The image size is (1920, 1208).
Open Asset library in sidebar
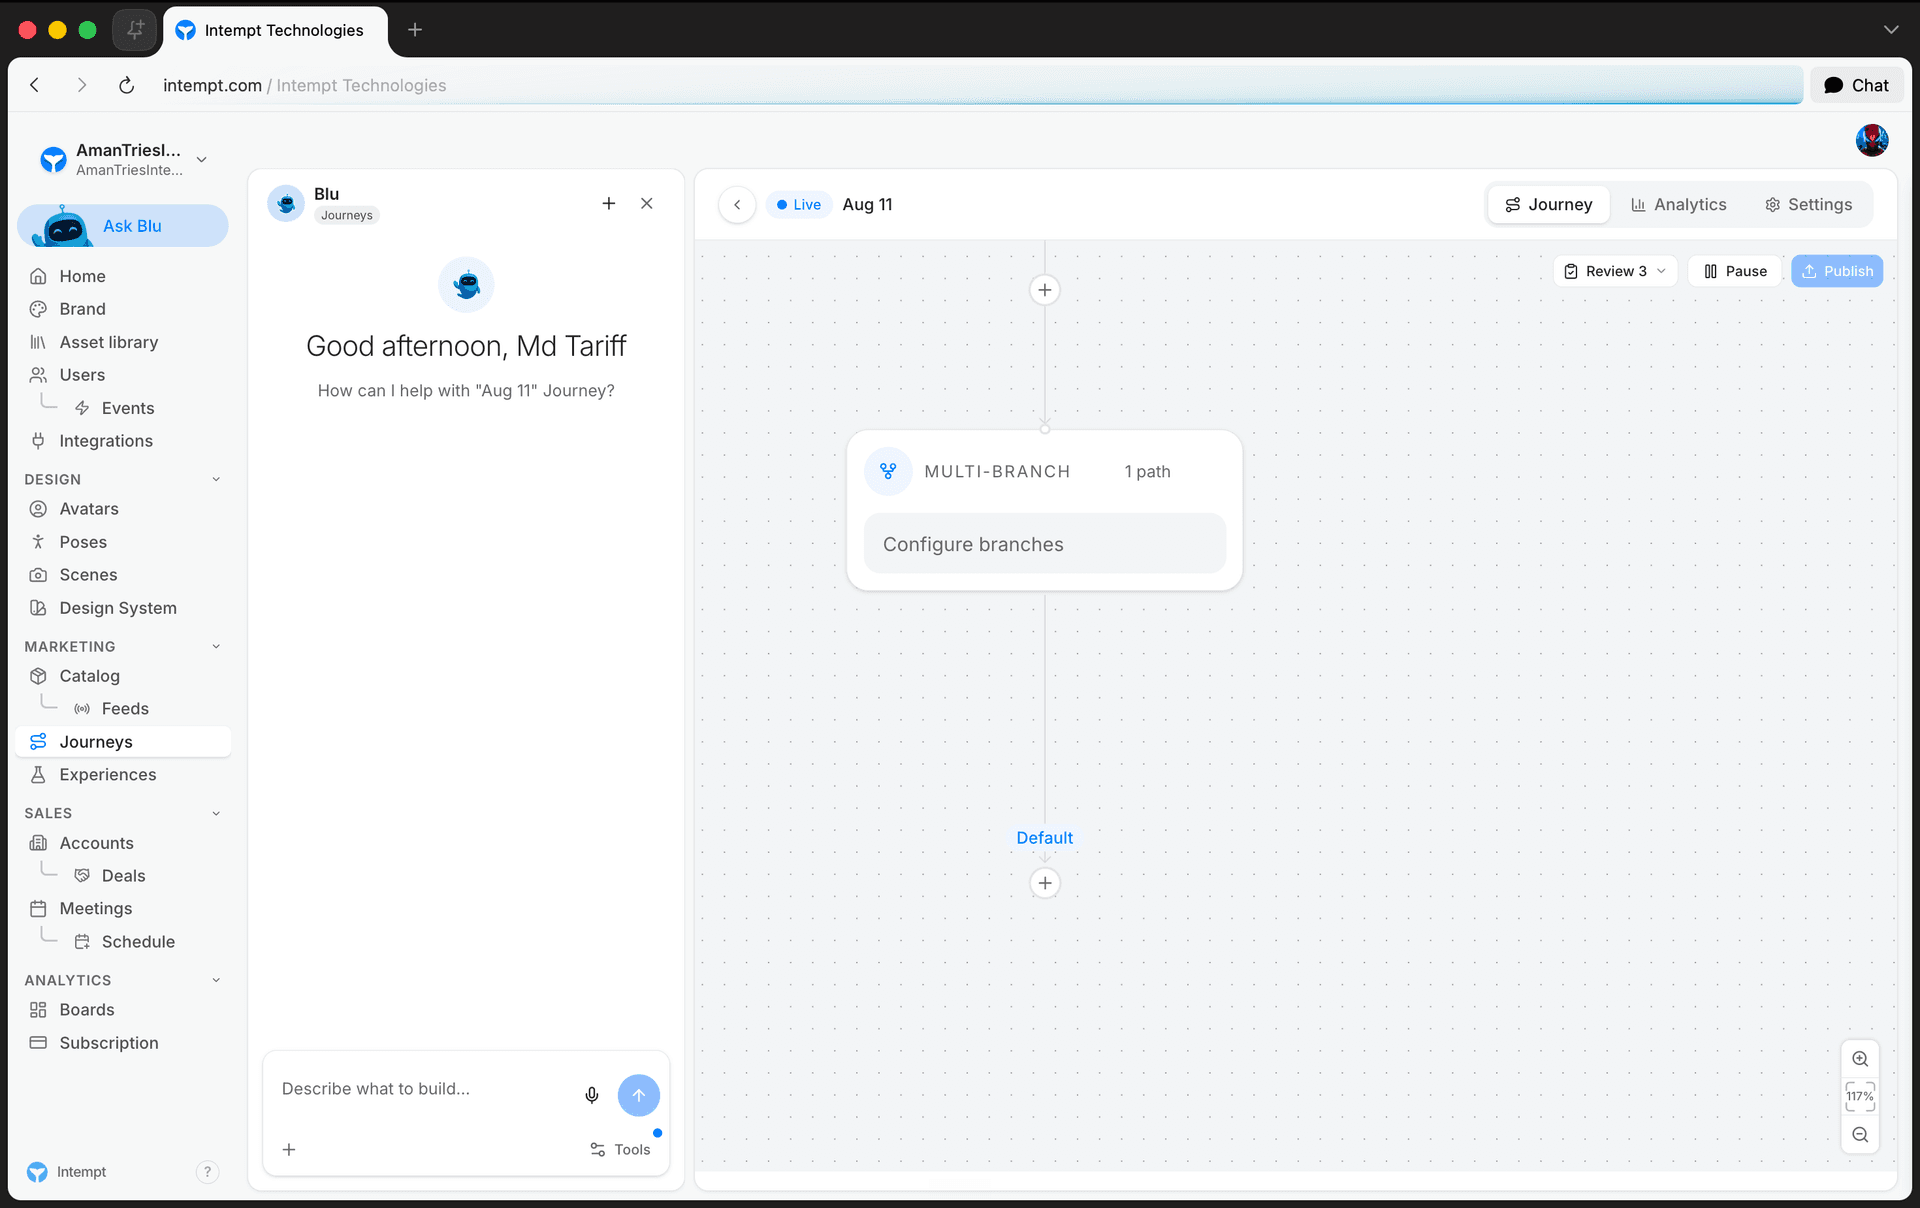[x=123, y=342]
